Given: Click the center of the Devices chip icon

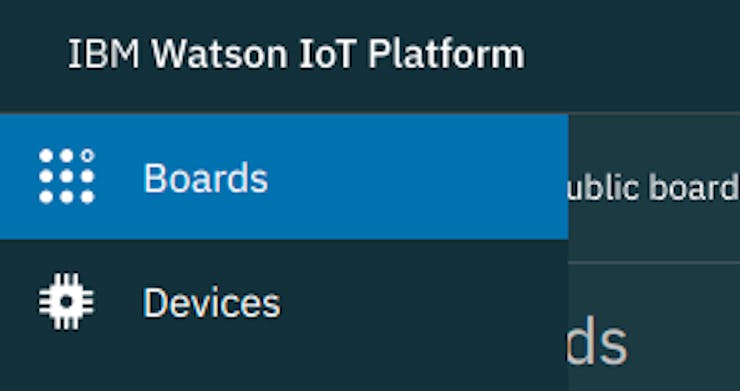Looking at the screenshot, I should 67,301.
